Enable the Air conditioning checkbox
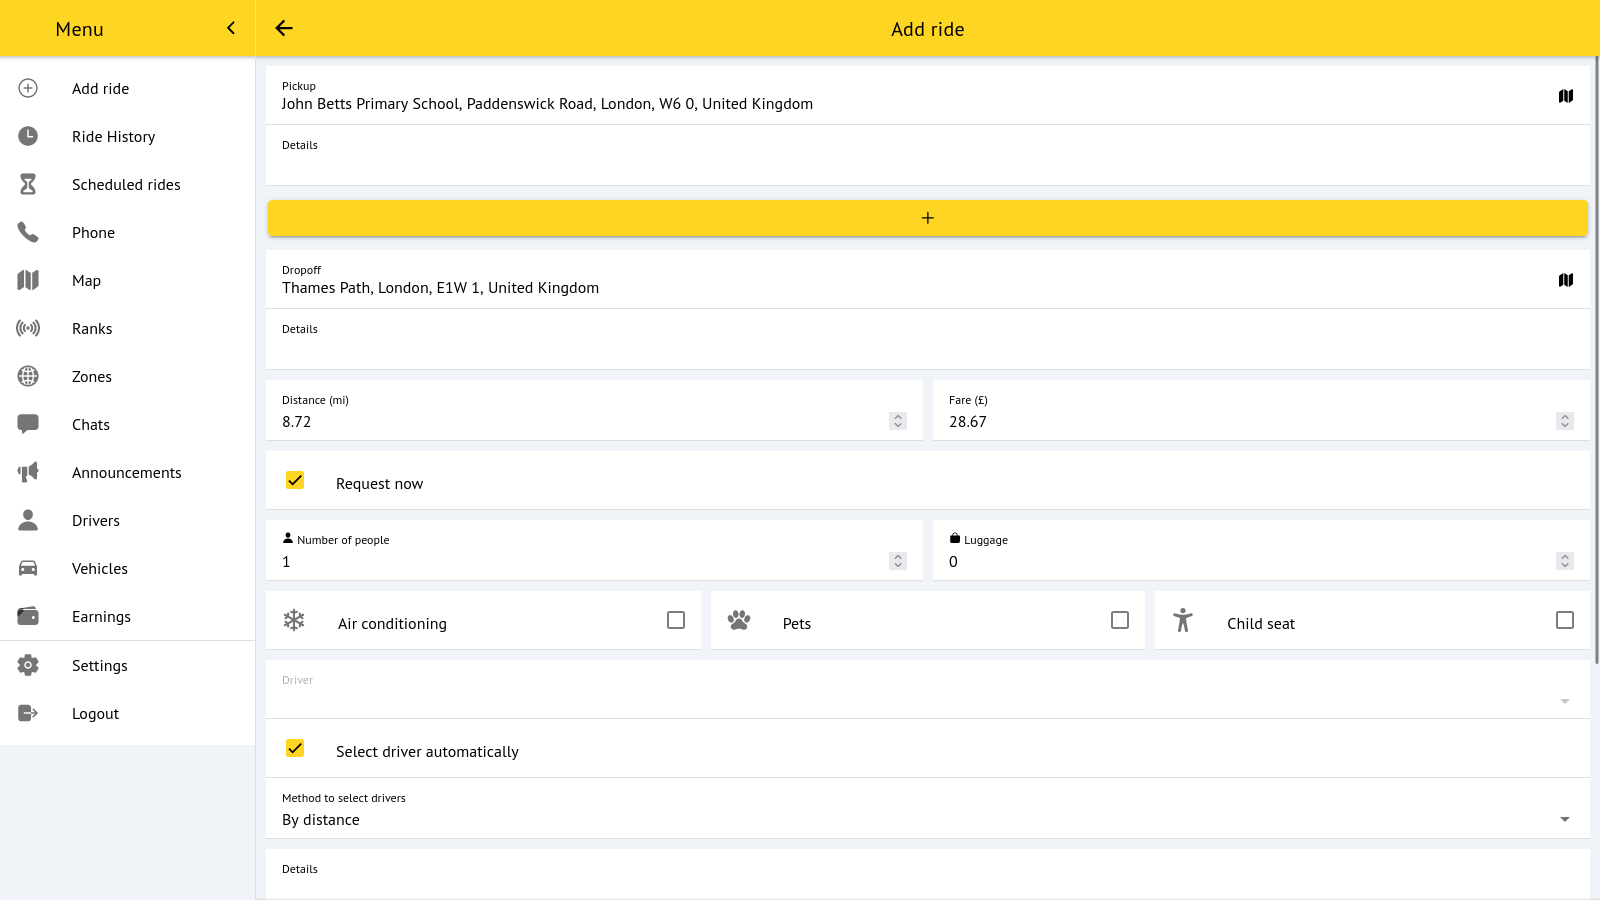This screenshot has height=900, width=1600. (x=676, y=620)
